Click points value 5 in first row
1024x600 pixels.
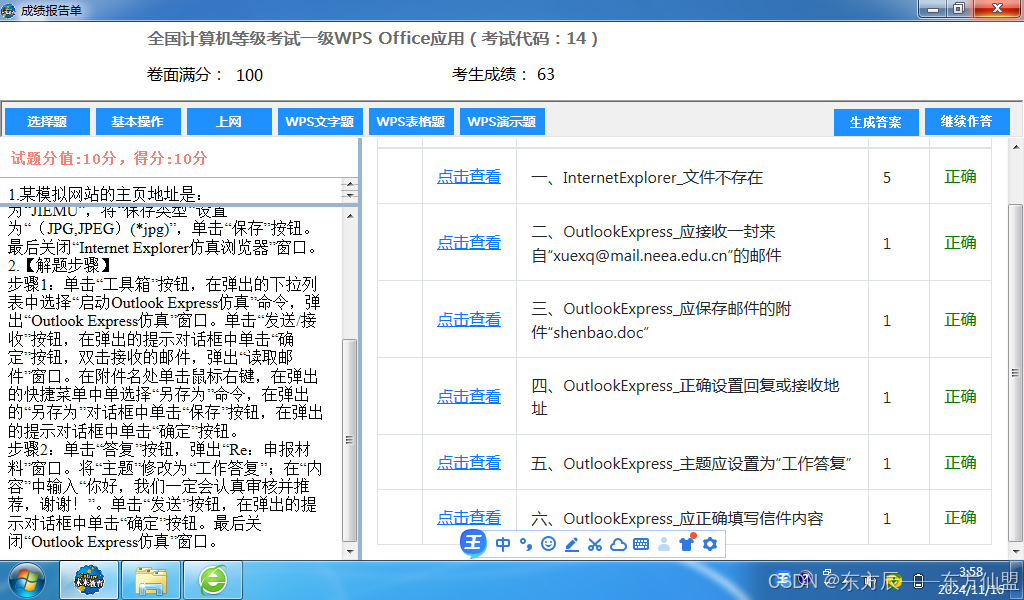[x=887, y=178]
